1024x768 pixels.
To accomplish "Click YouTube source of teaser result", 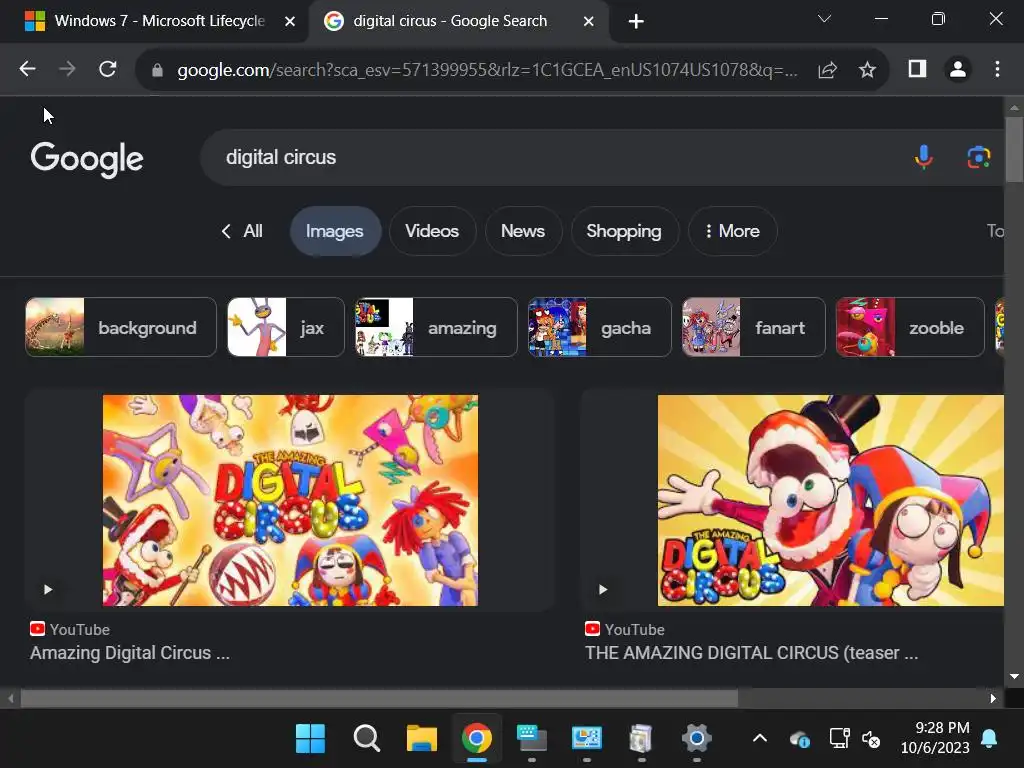I will tap(625, 630).
